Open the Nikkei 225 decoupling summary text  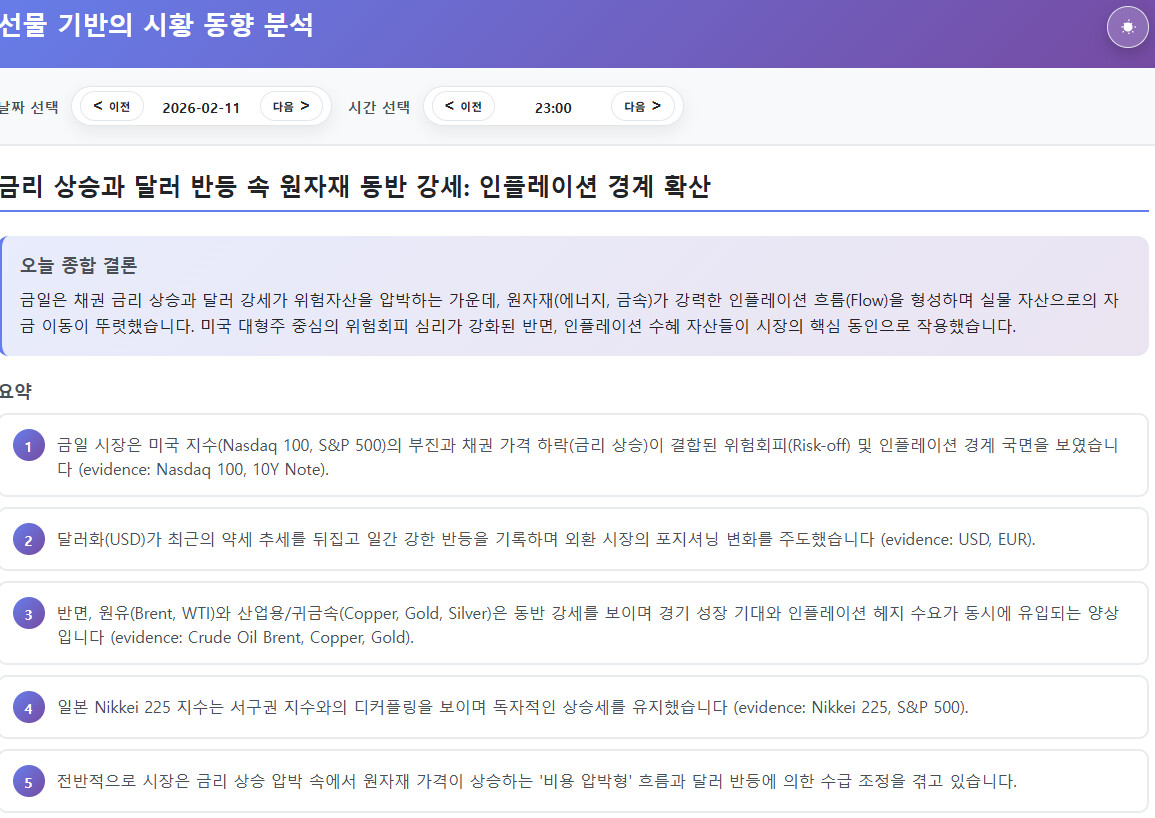[512, 708]
